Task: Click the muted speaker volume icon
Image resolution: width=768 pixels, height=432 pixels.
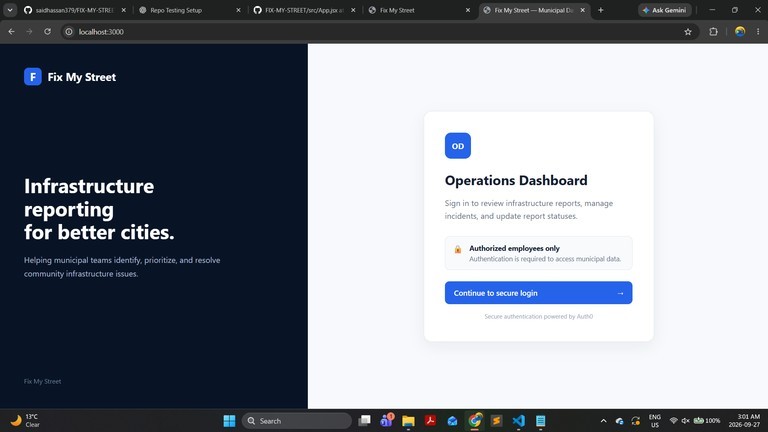Action: coord(685,421)
